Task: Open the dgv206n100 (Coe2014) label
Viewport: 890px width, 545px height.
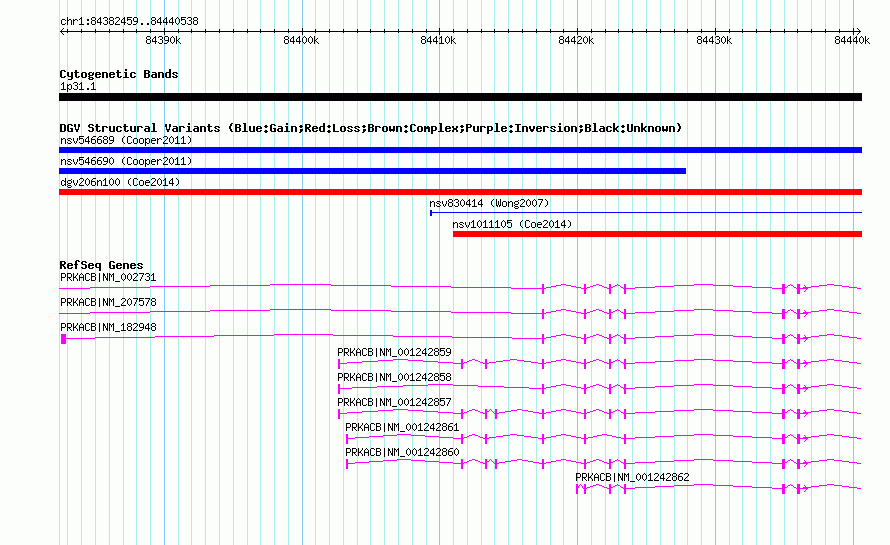Action: [x=120, y=182]
